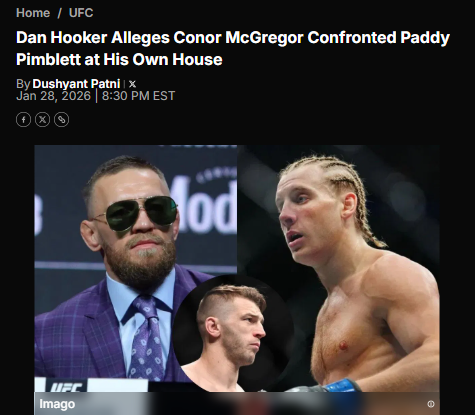Open the UFC breadcrumb section
This screenshot has width=475, height=416.
81,13
